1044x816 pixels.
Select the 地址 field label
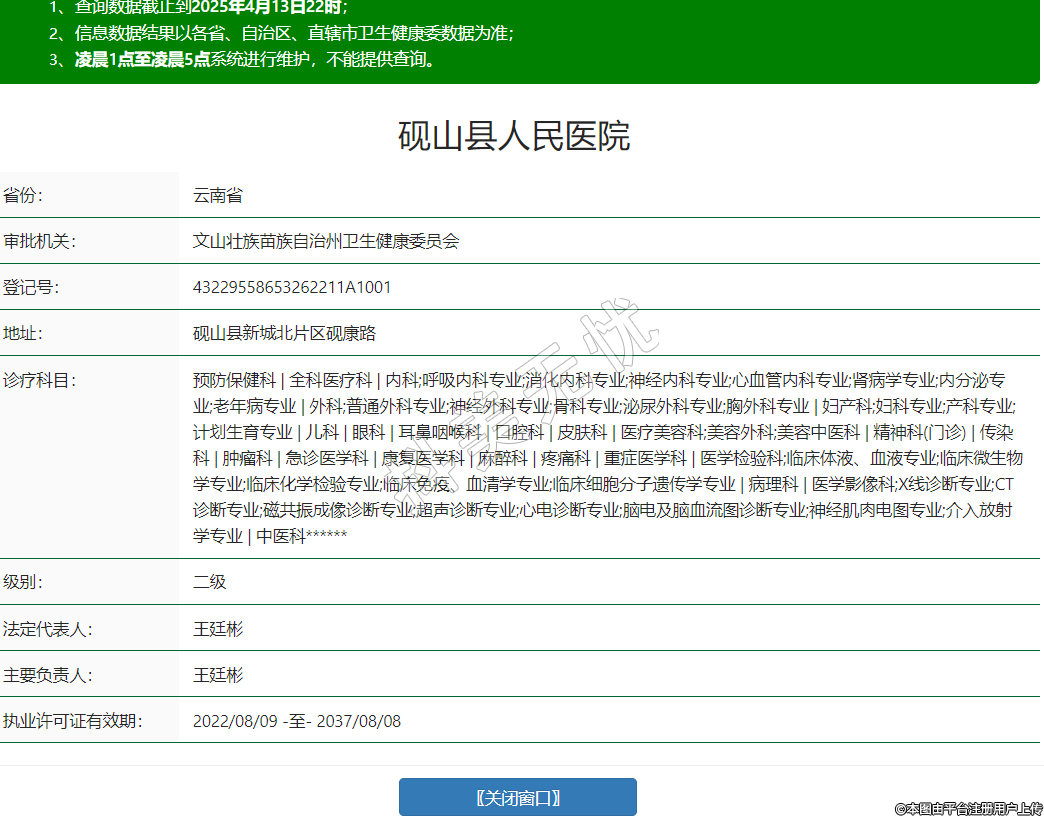tap(24, 333)
